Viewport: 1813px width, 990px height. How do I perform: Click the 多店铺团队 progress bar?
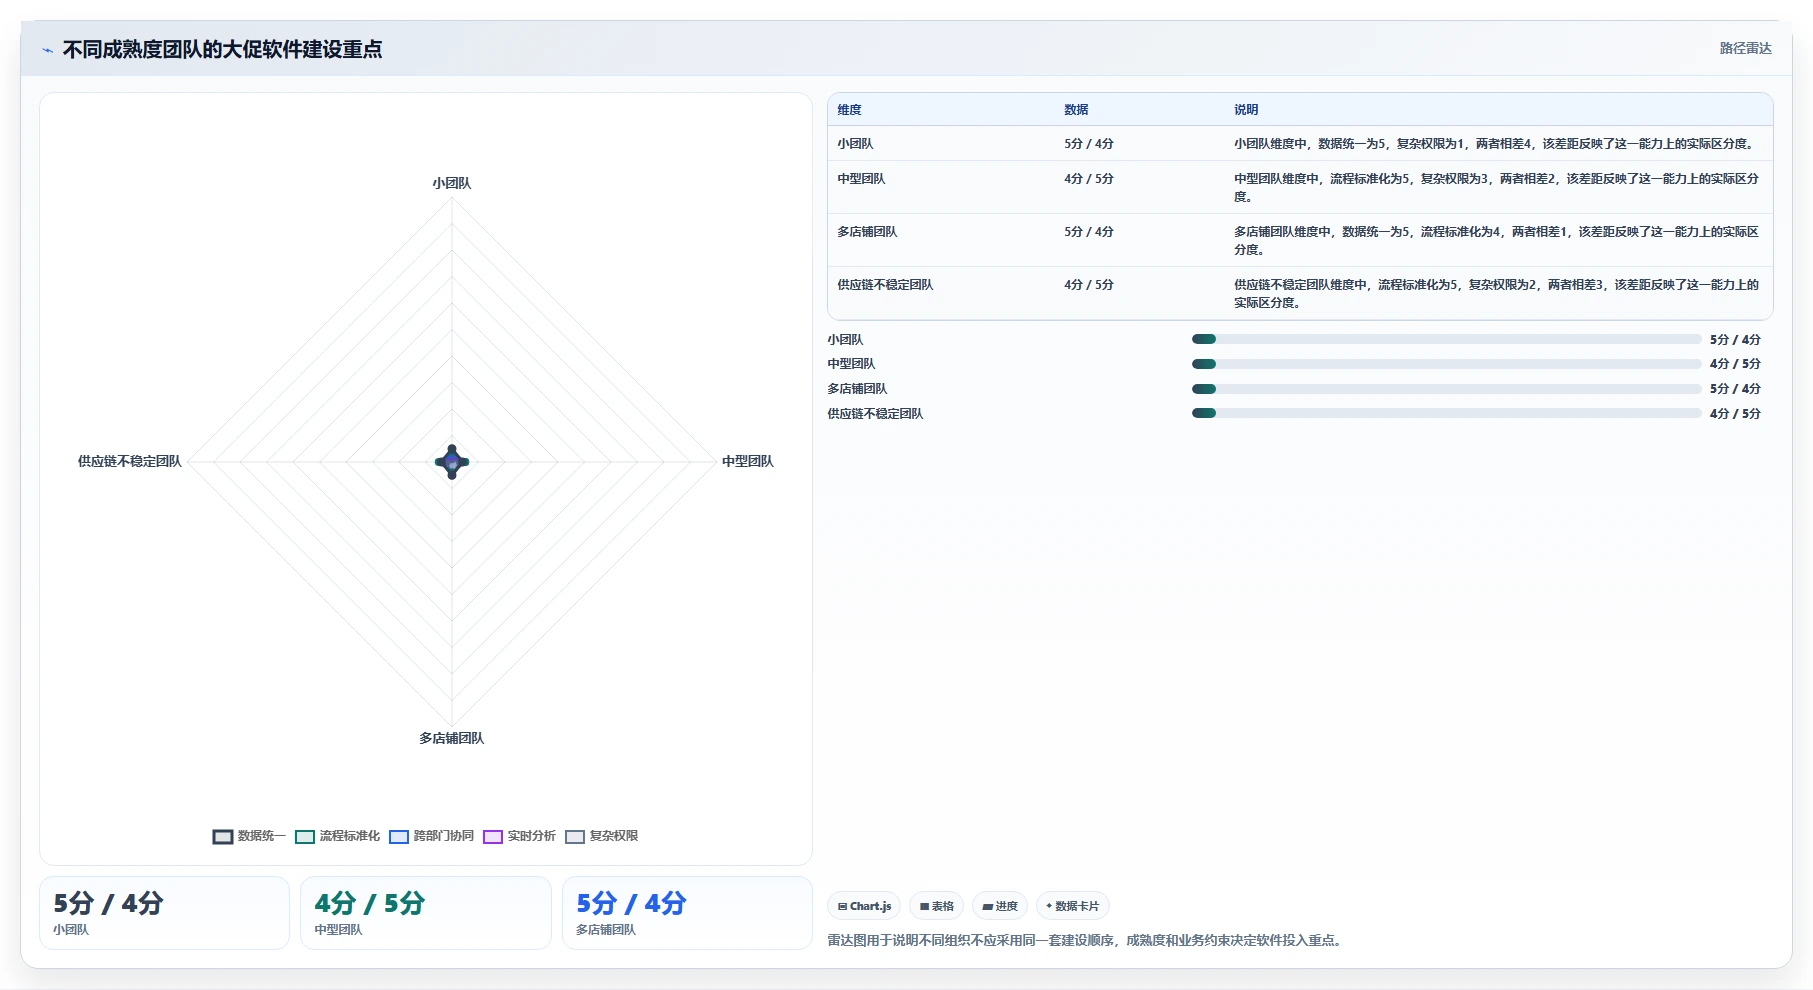pos(1446,389)
